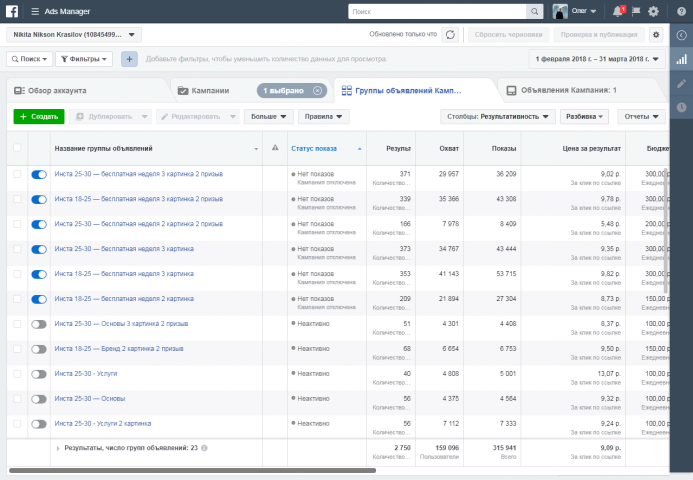The width and height of the screenshot is (693, 480).
Task: Click the horizontal scrollbar at table bottom
Action: tap(192, 470)
